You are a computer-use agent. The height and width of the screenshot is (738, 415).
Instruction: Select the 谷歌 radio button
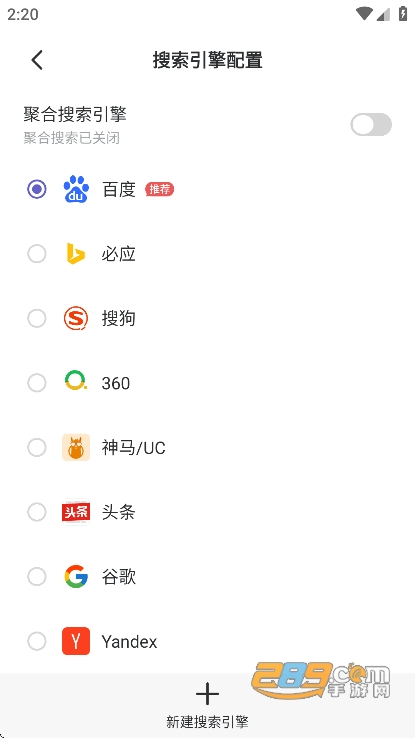click(37, 577)
